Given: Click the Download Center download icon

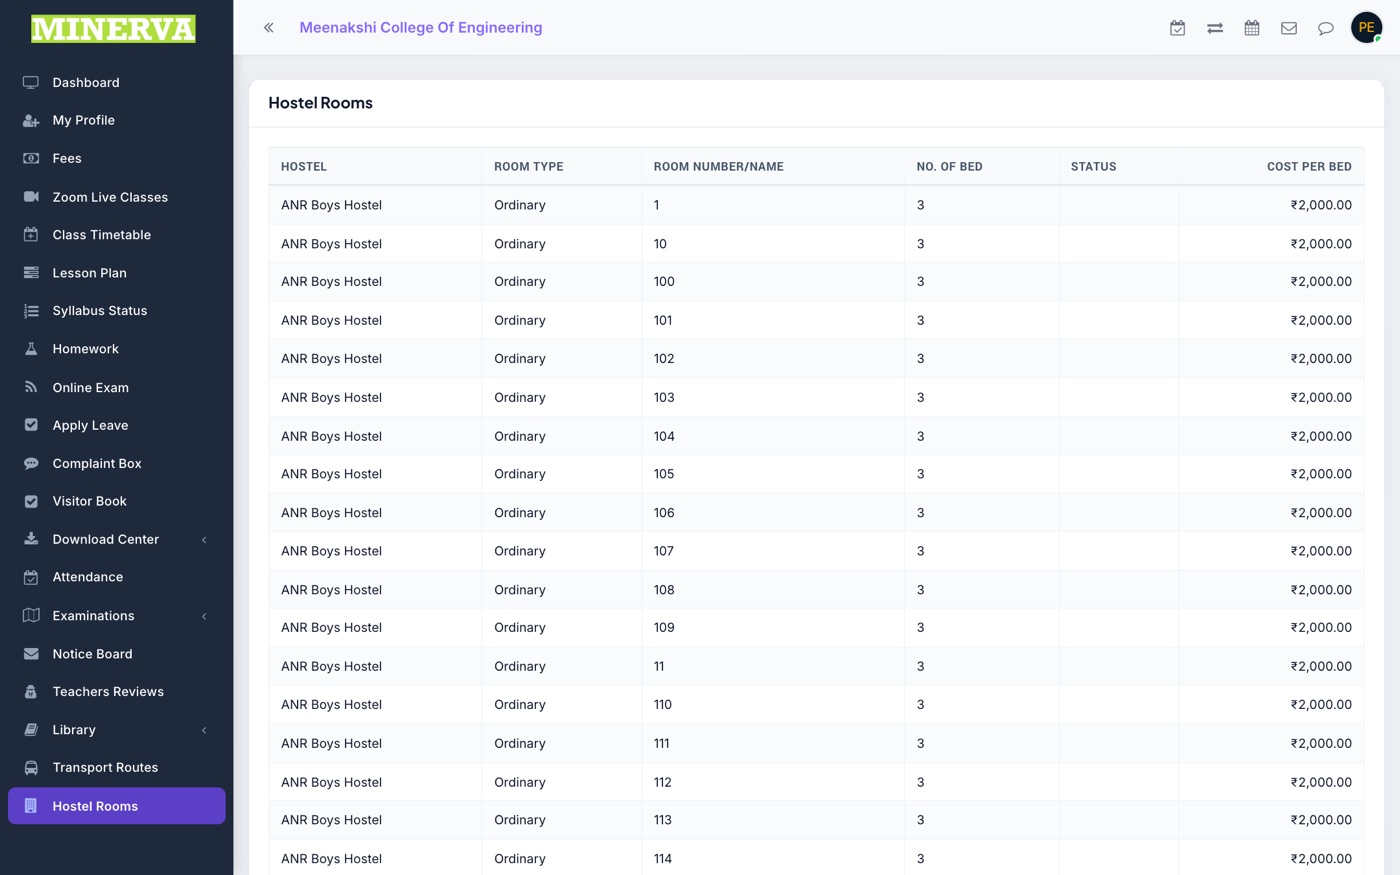Looking at the screenshot, I should click(31, 539).
